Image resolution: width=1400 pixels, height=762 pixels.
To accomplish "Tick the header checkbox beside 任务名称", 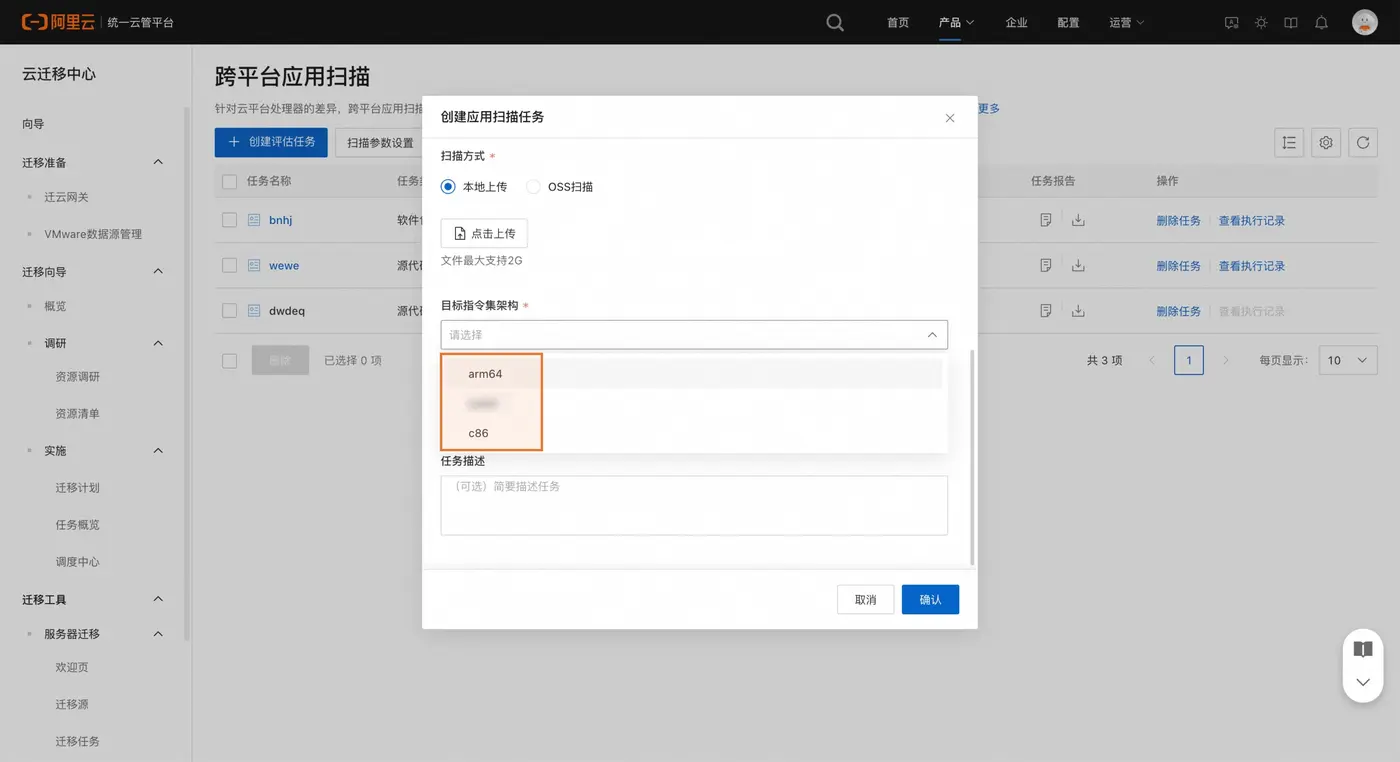I will [229, 181].
